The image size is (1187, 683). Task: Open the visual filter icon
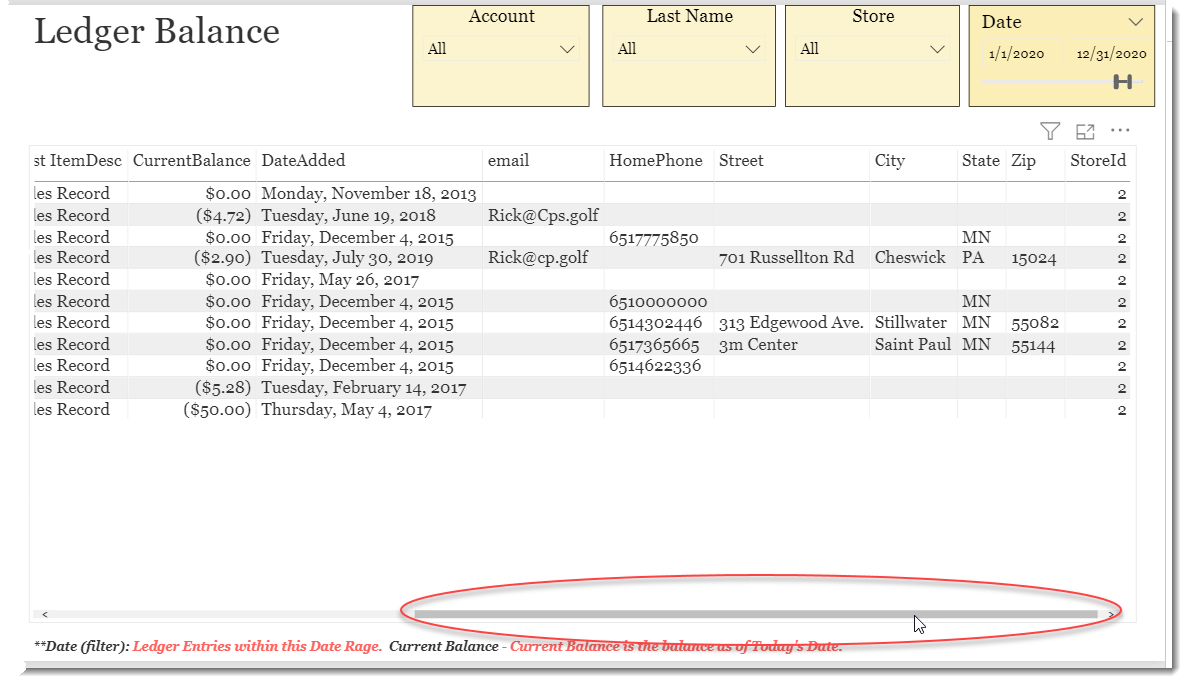coord(1049,131)
